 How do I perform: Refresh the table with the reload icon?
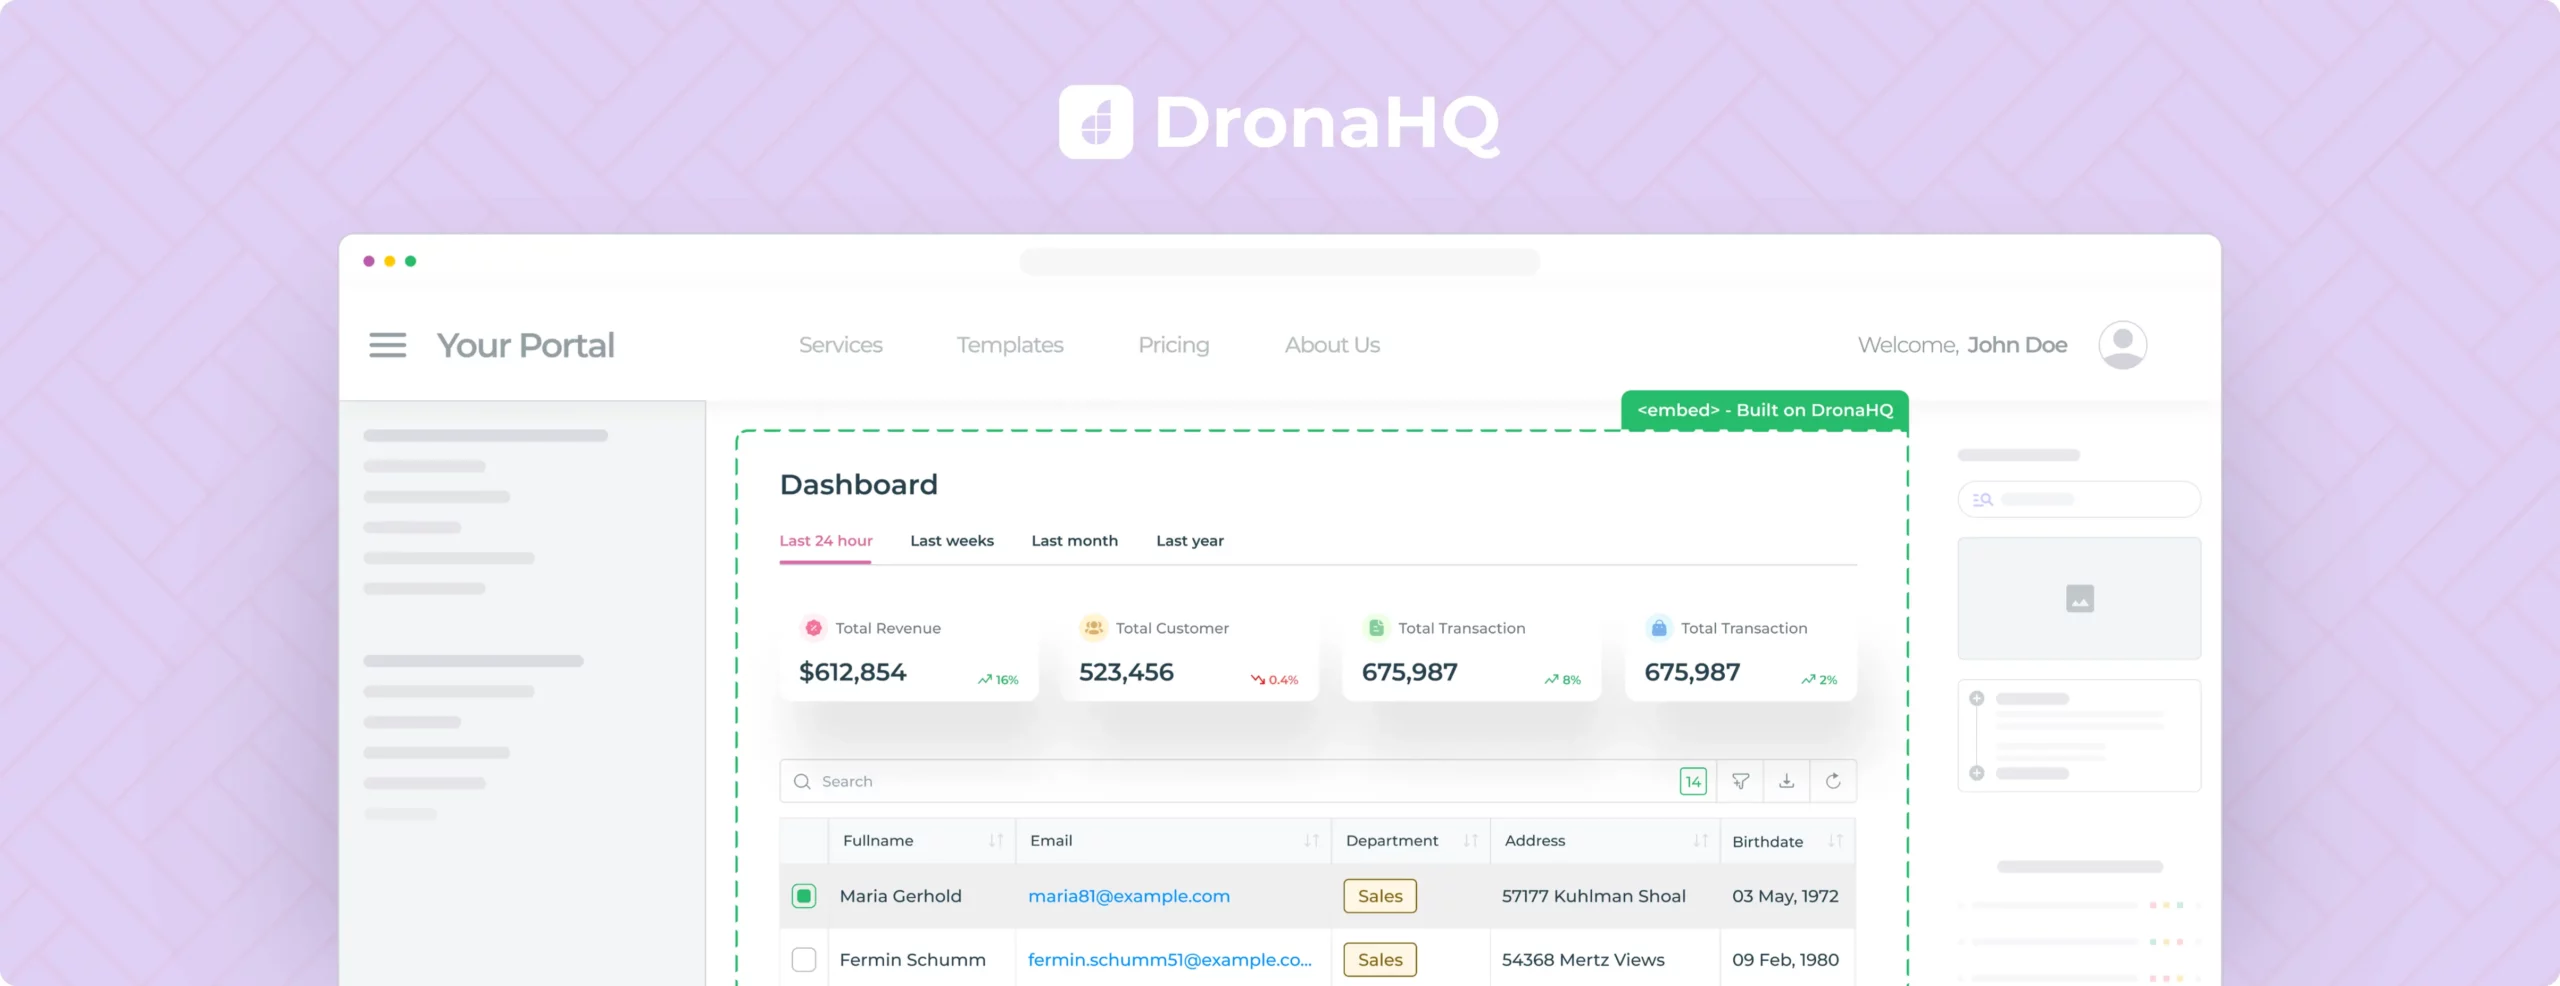pos(1832,781)
